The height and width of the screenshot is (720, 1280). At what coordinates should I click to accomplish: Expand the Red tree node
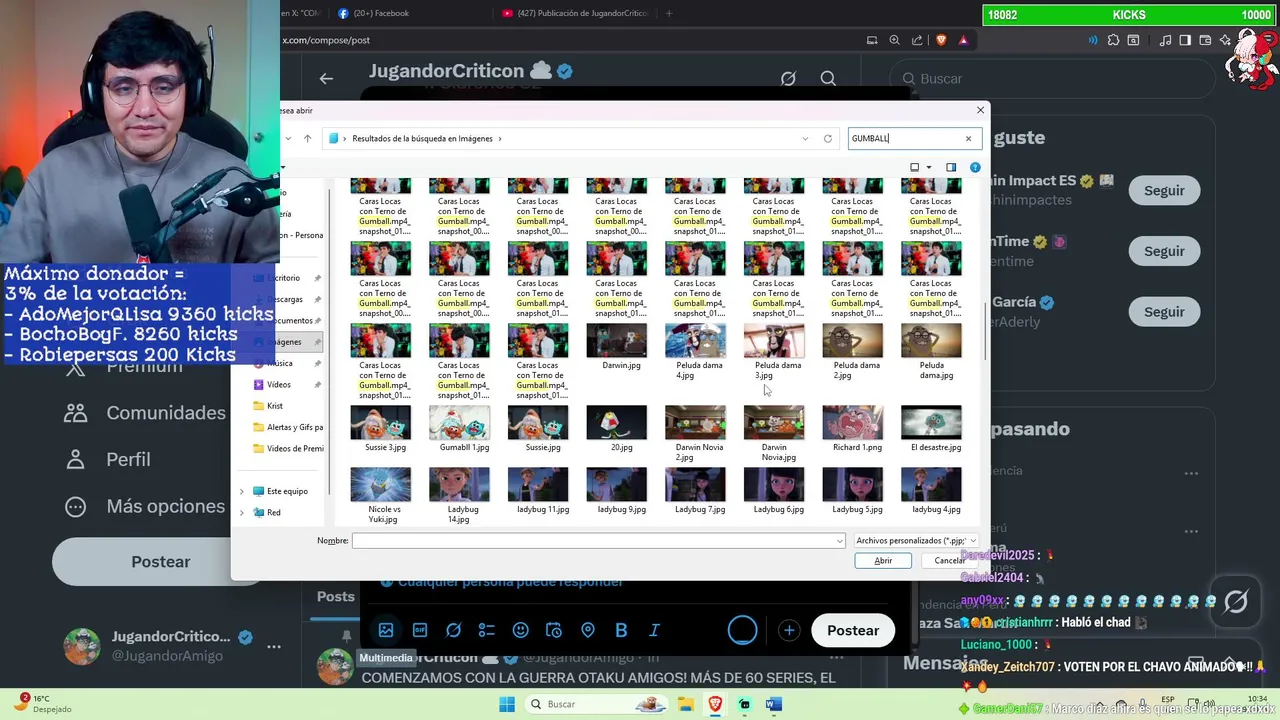pos(241,512)
